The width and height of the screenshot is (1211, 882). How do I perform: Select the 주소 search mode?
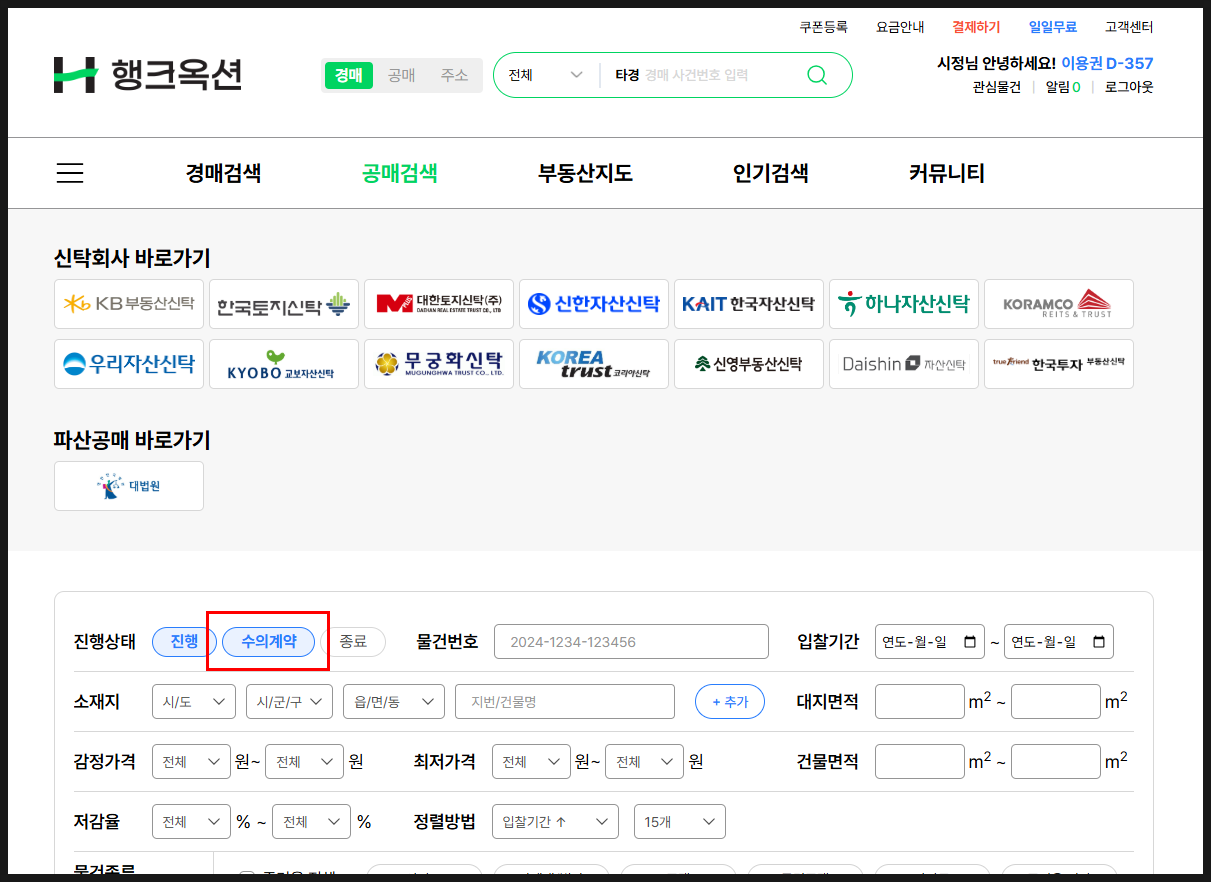click(455, 75)
